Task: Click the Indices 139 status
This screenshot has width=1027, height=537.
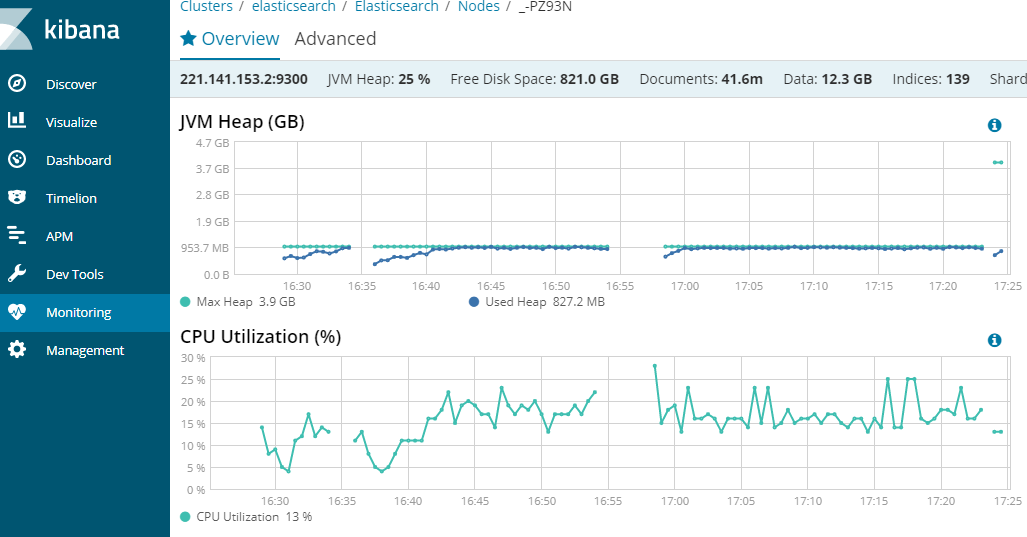Action: coord(931,79)
